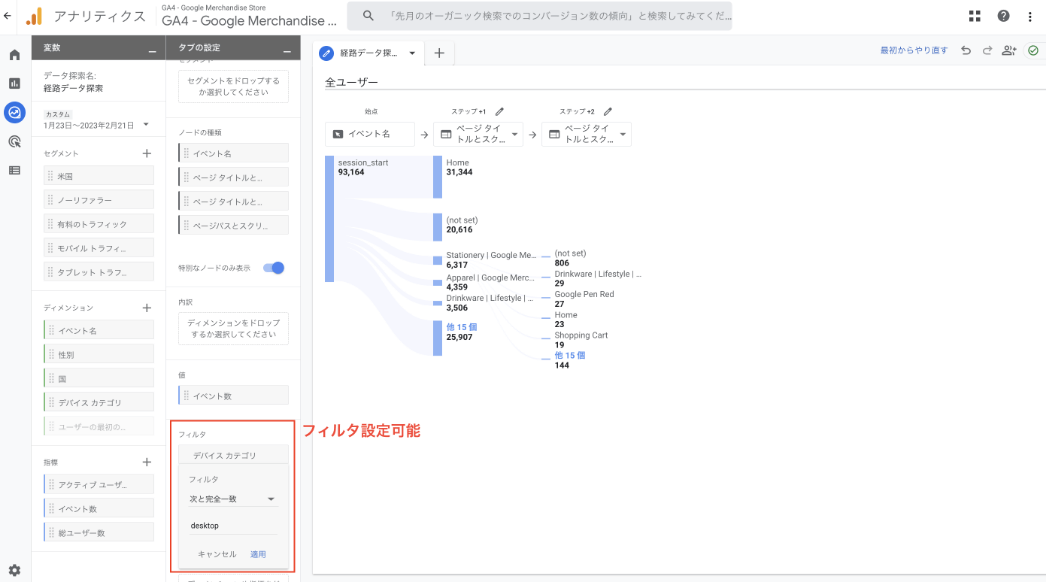Screen dimensions: 1046x582
Task: Click the Stationery node with 6,317
Action: (438, 260)
